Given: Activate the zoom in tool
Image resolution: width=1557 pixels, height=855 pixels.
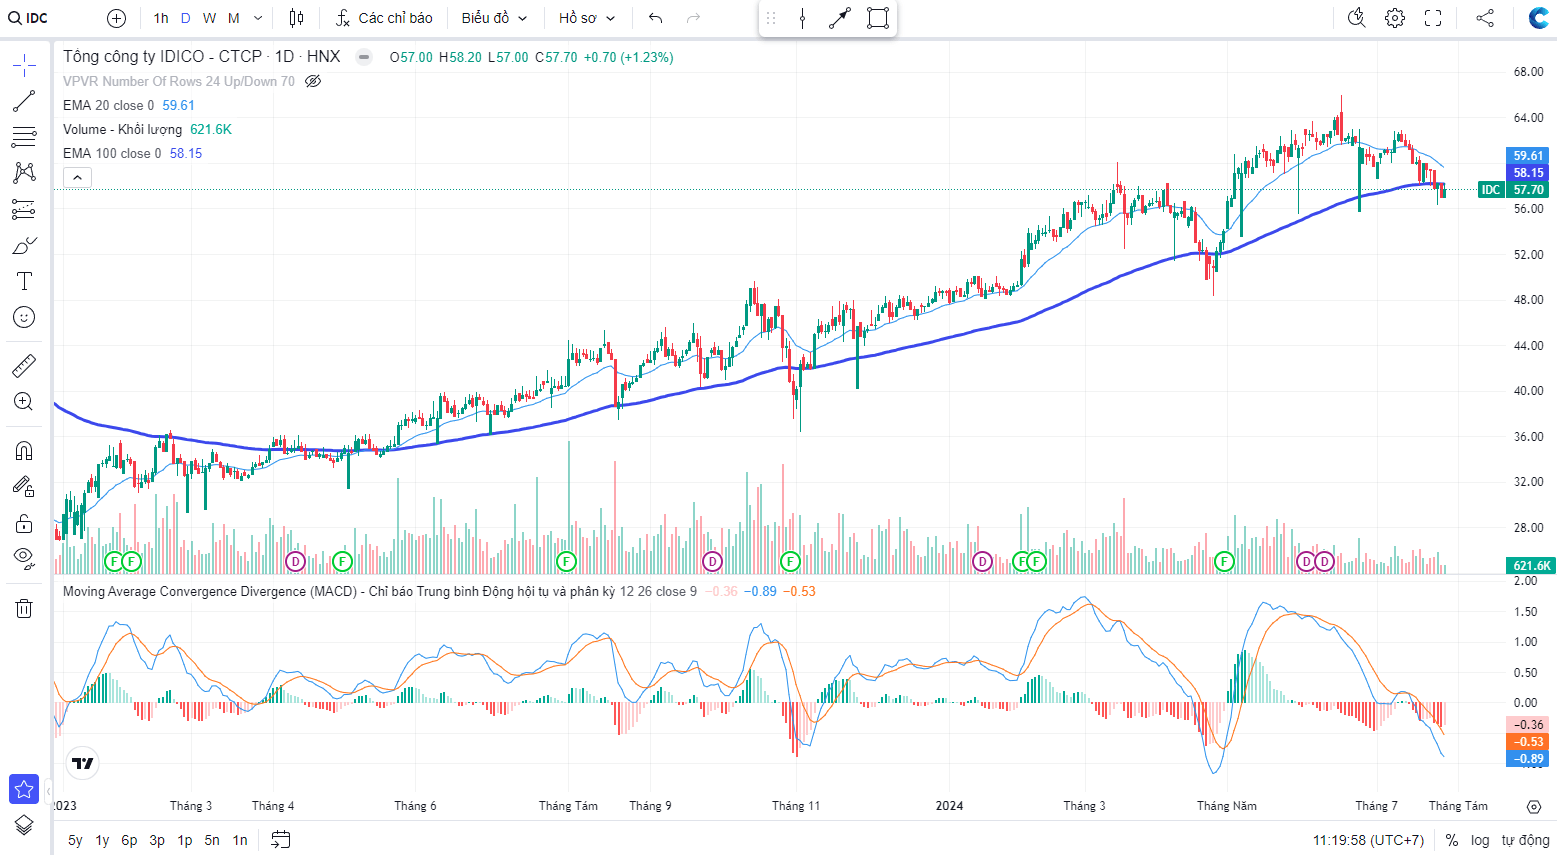Looking at the screenshot, I should click(x=24, y=402).
